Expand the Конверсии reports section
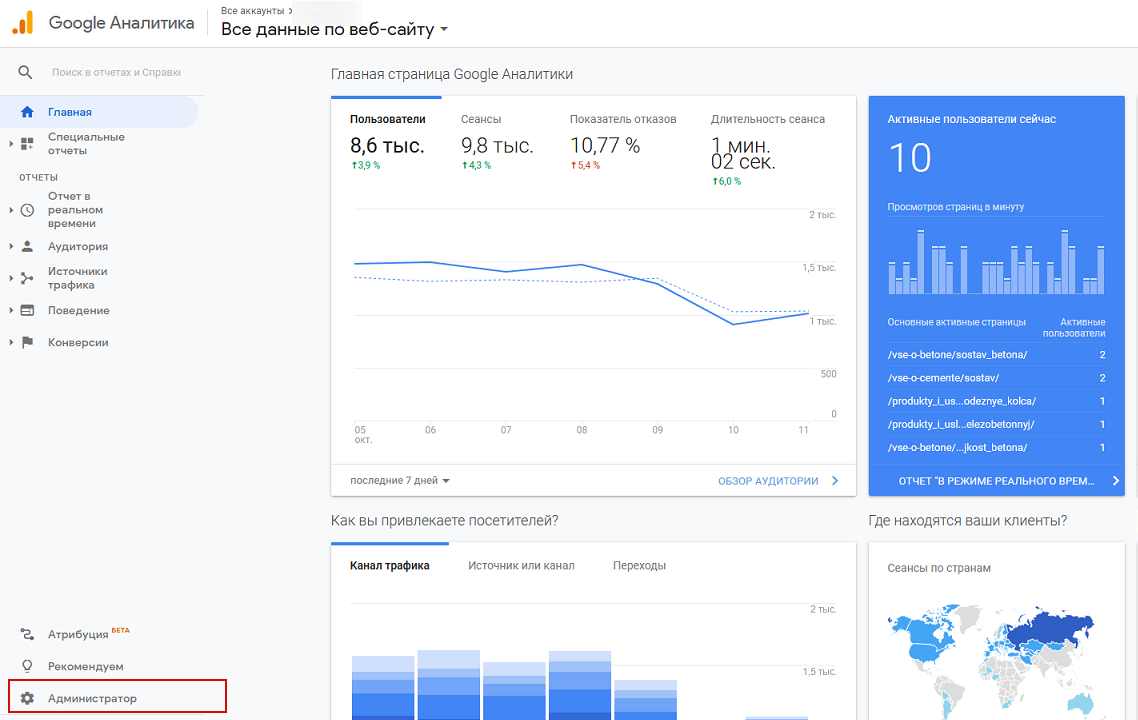 pyautogui.click(x=11, y=342)
